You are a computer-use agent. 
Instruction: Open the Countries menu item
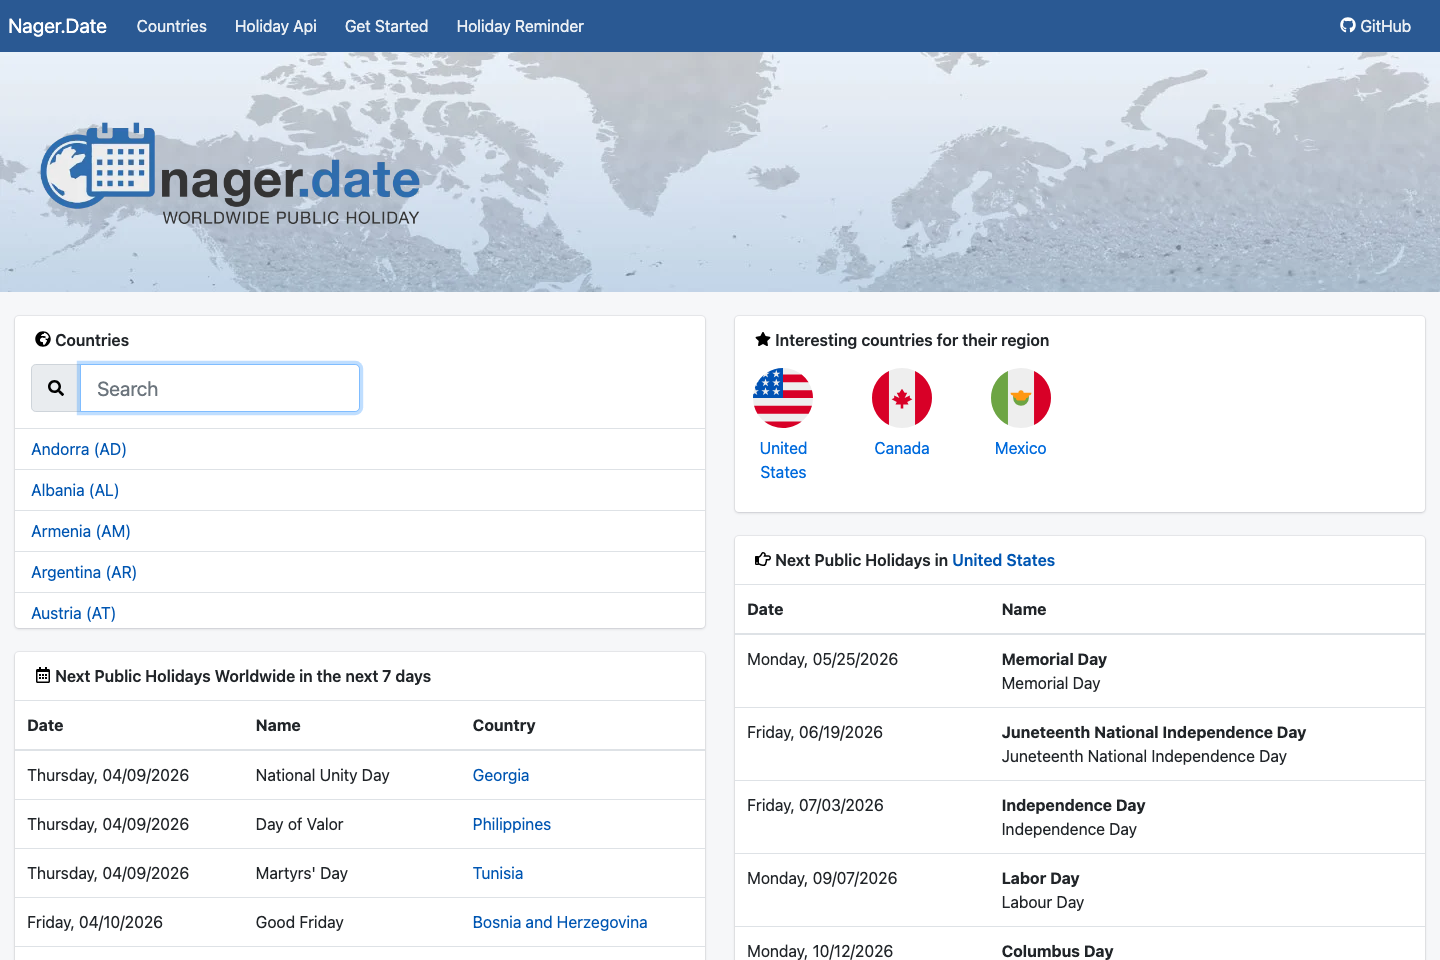(x=171, y=26)
